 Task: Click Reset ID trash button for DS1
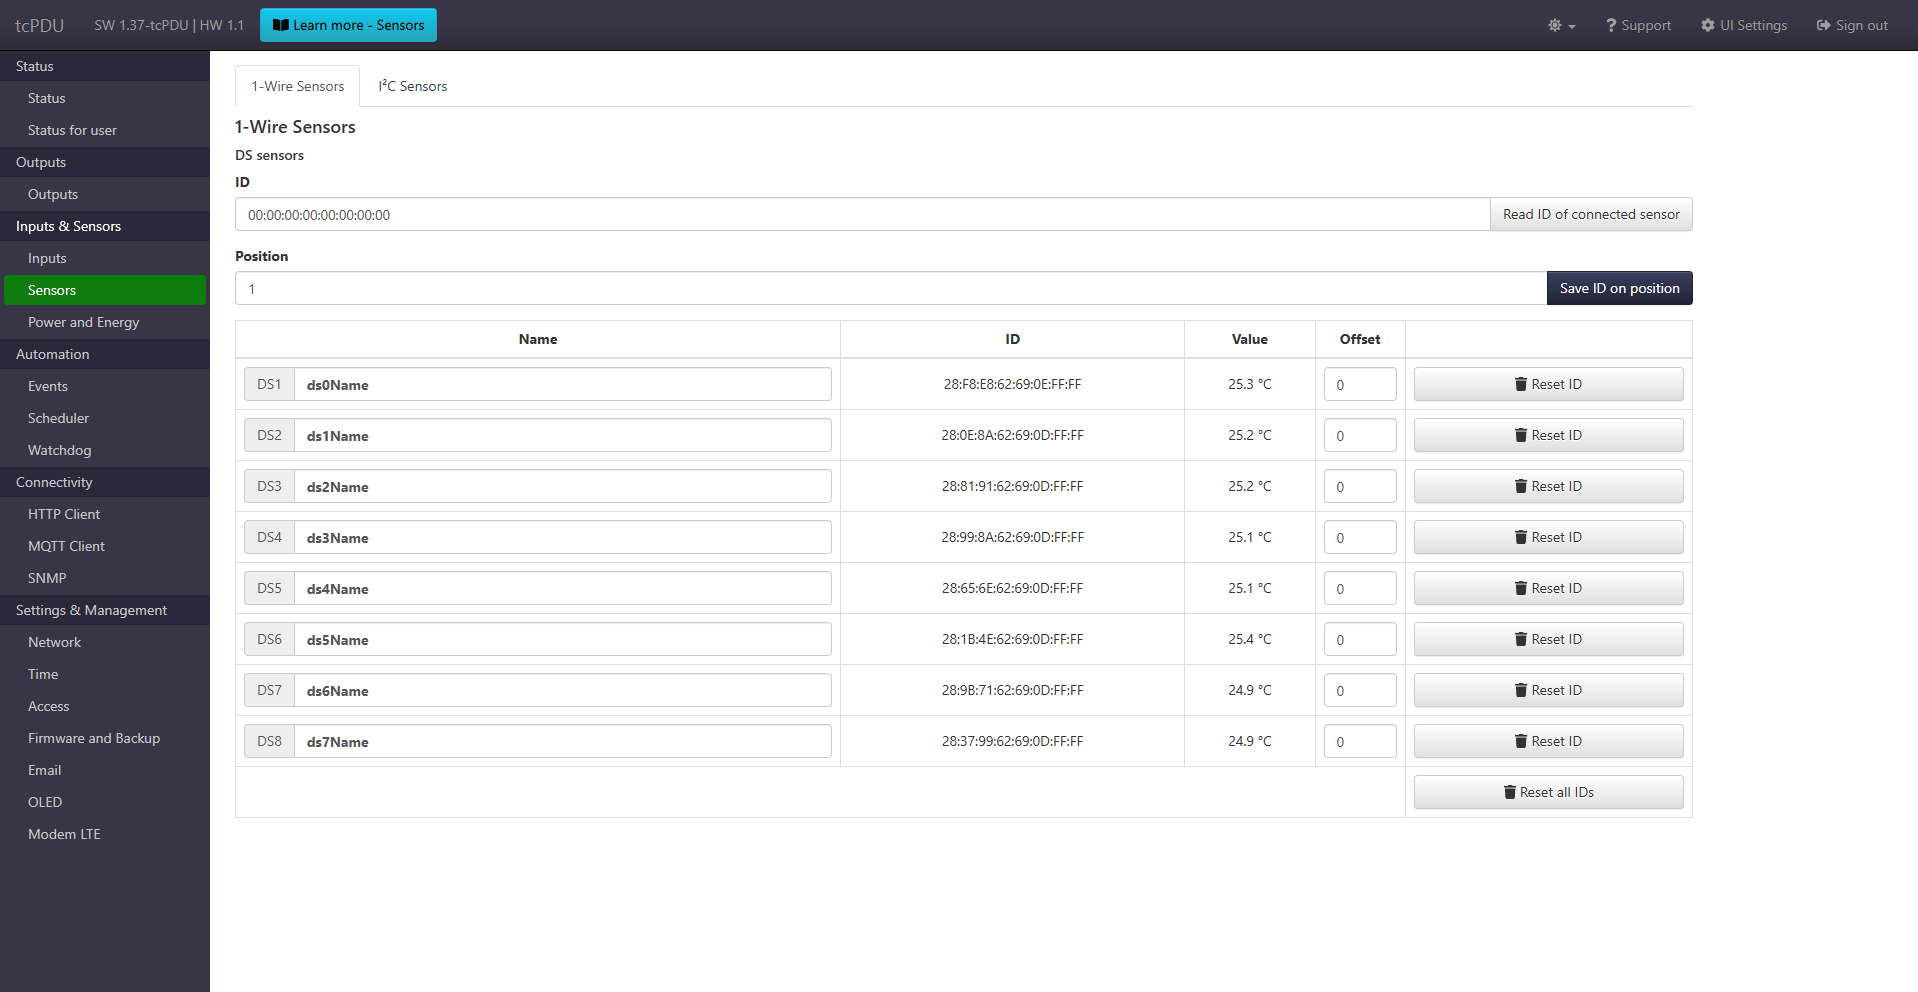click(x=1548, y=384)
